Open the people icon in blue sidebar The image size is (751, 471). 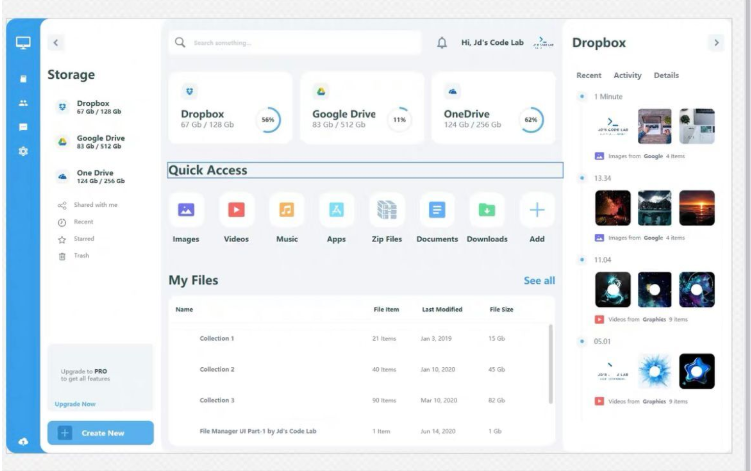(23, 103)
